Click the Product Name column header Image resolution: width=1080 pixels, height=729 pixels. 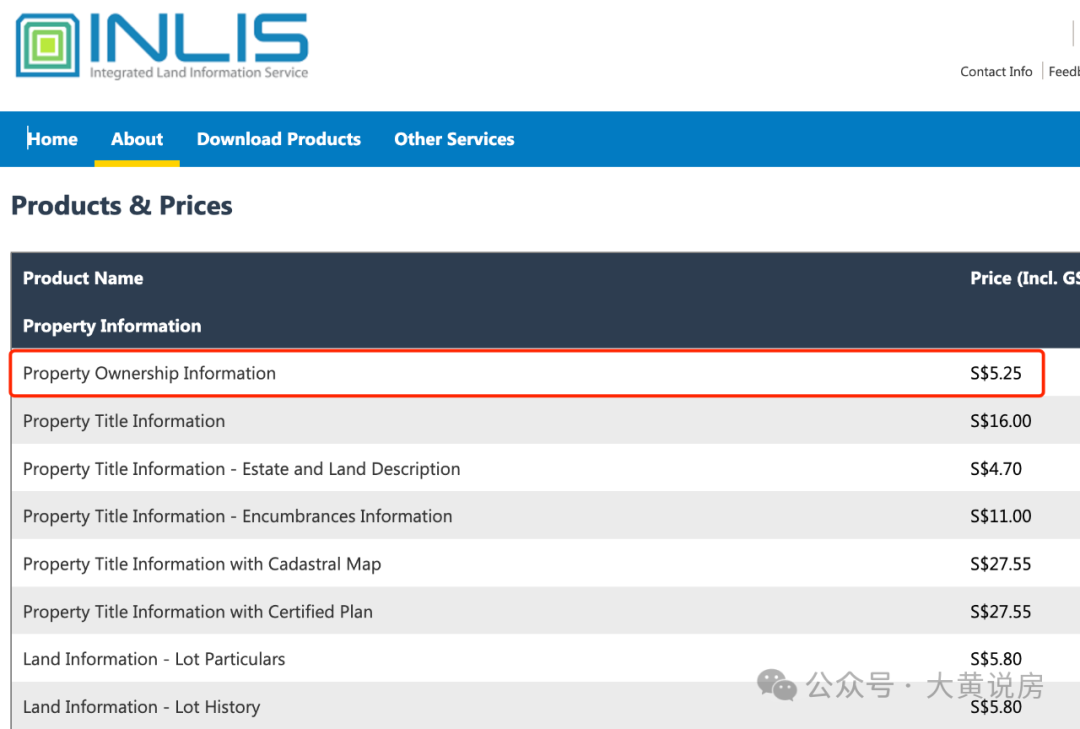83,278
